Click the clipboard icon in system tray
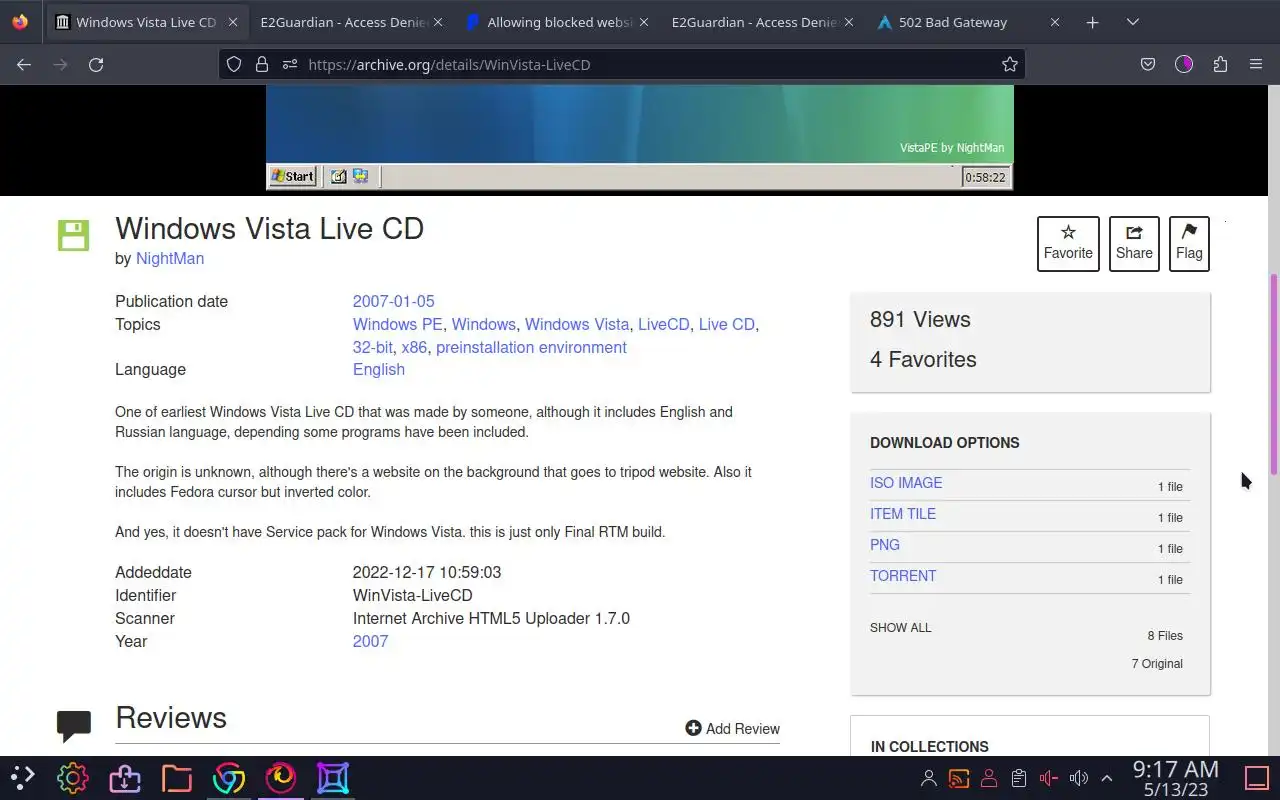The image size is (1280, 800). [1018, 778]
